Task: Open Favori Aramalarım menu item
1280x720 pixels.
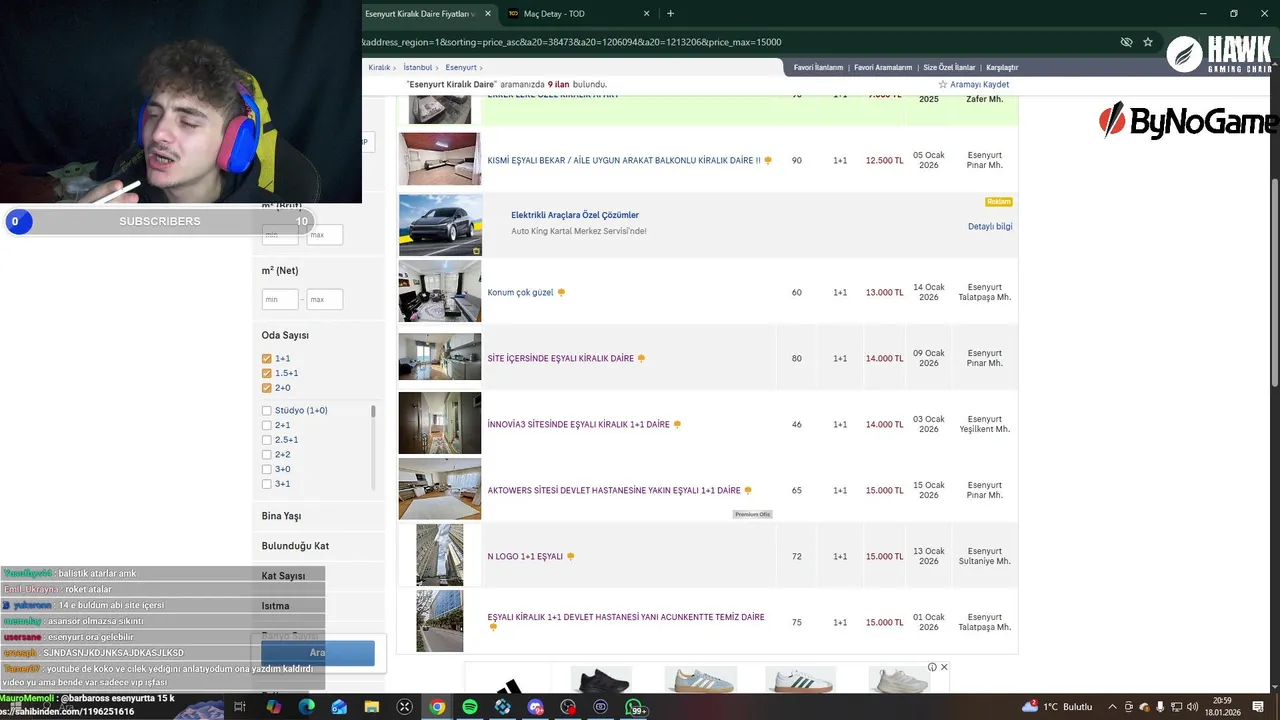Action: [x=883, y=68]
